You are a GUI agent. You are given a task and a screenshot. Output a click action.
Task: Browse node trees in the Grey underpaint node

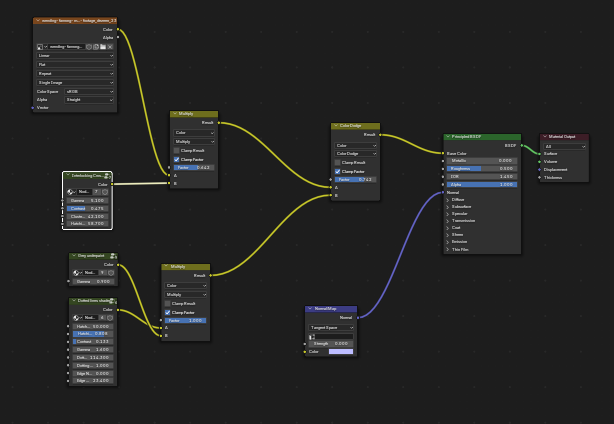tap(78, 272)
